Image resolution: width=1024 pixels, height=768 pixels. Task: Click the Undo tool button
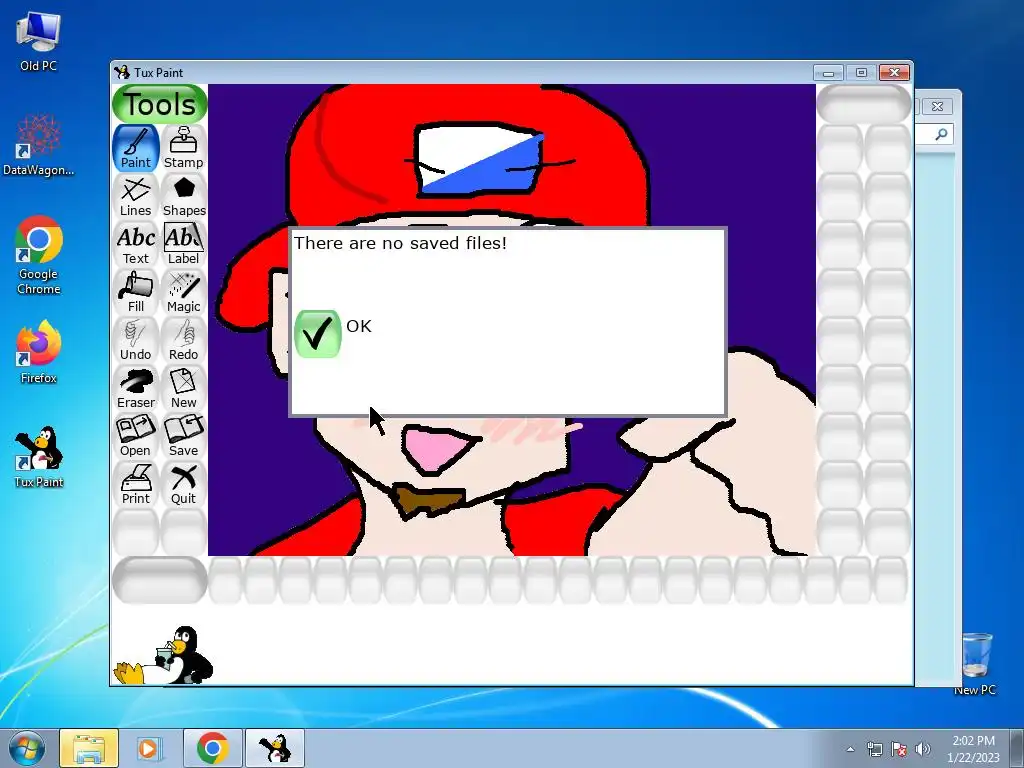pos(136,340)
